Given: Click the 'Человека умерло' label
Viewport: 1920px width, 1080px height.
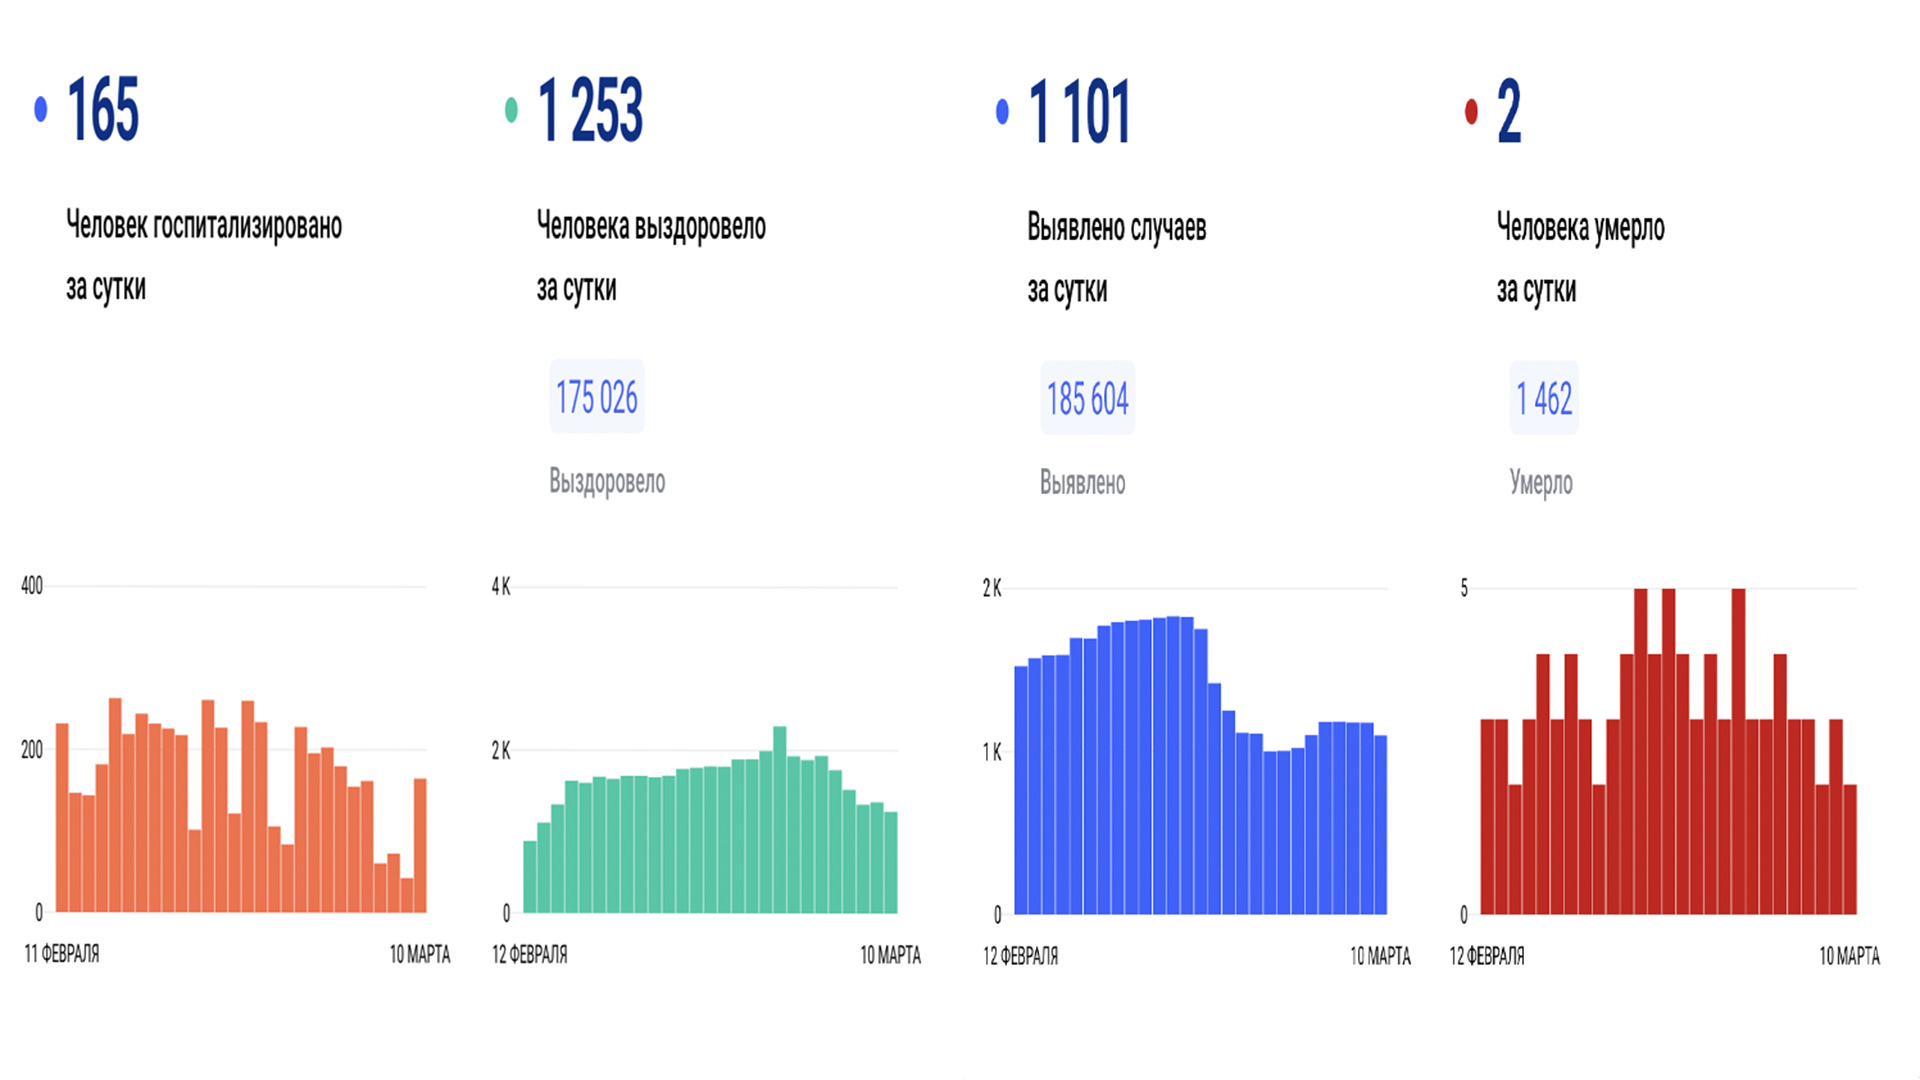Looking at the screenshot, I should pos(1581,229).
